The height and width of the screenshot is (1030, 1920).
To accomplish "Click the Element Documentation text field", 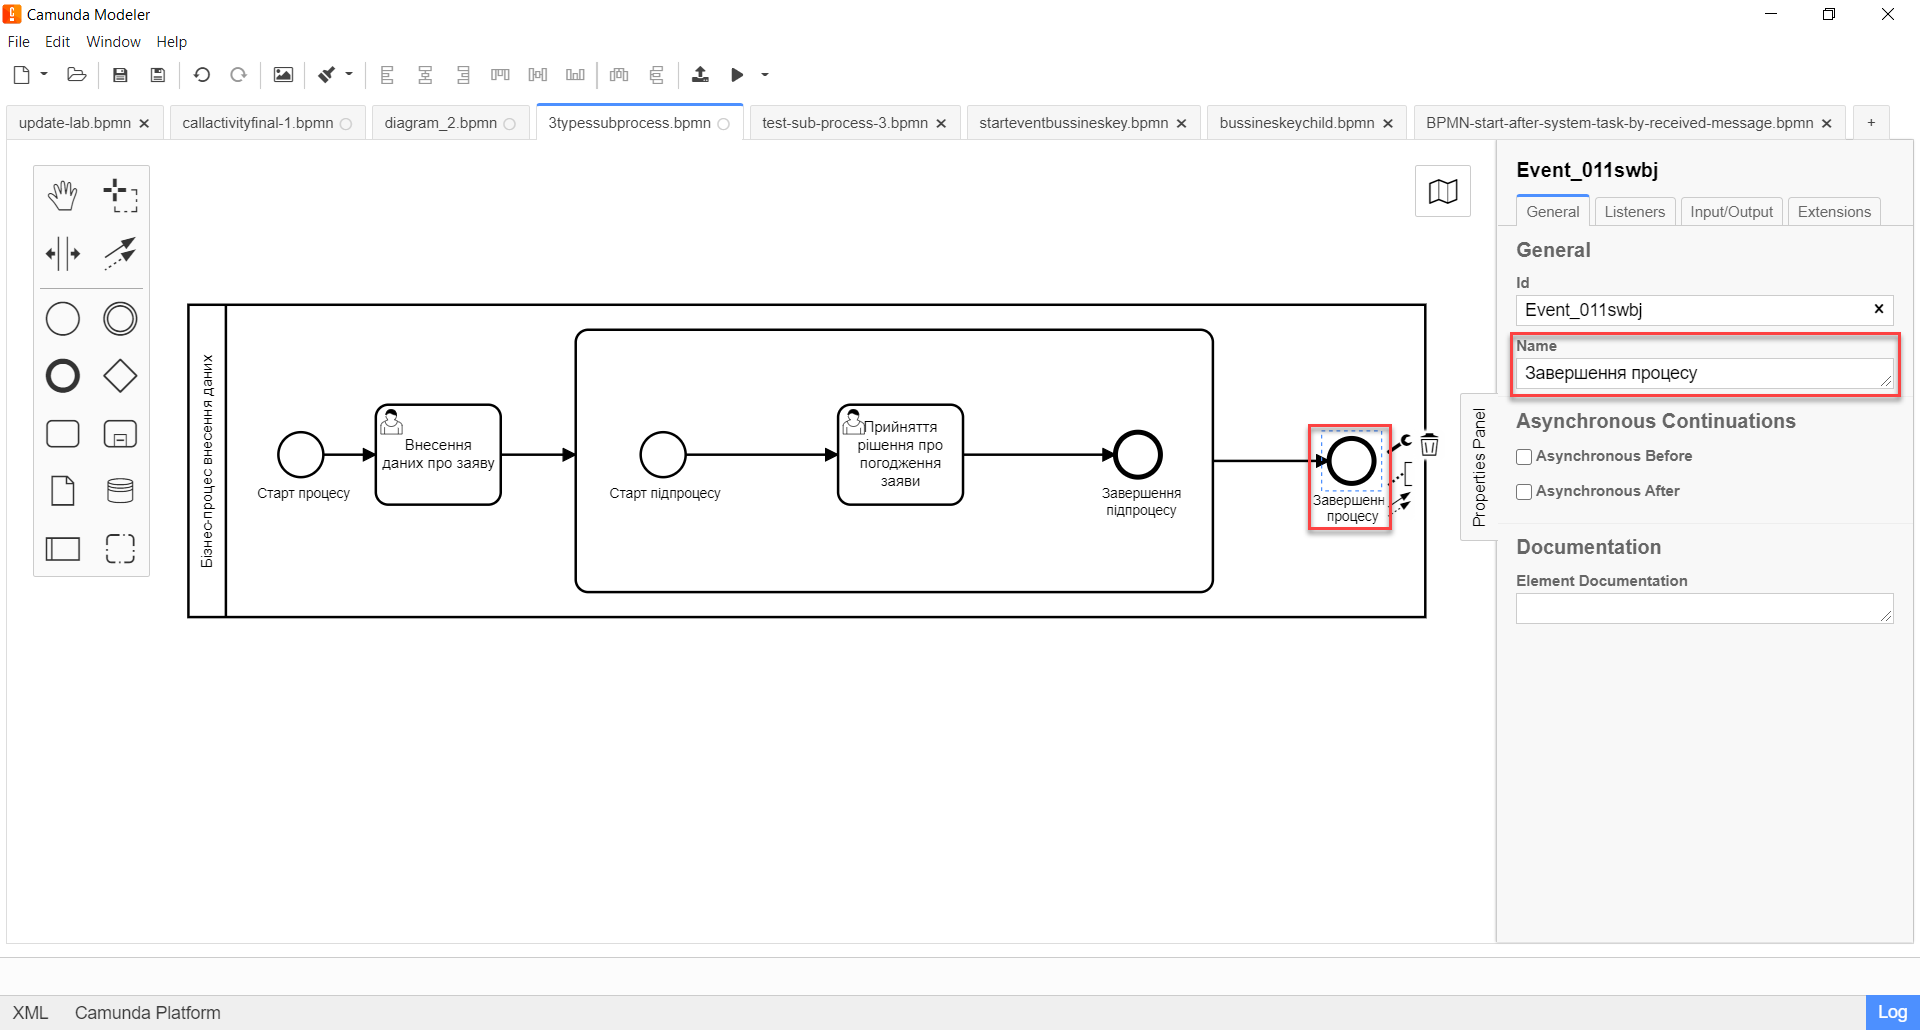I will [x=1703, y=609].
